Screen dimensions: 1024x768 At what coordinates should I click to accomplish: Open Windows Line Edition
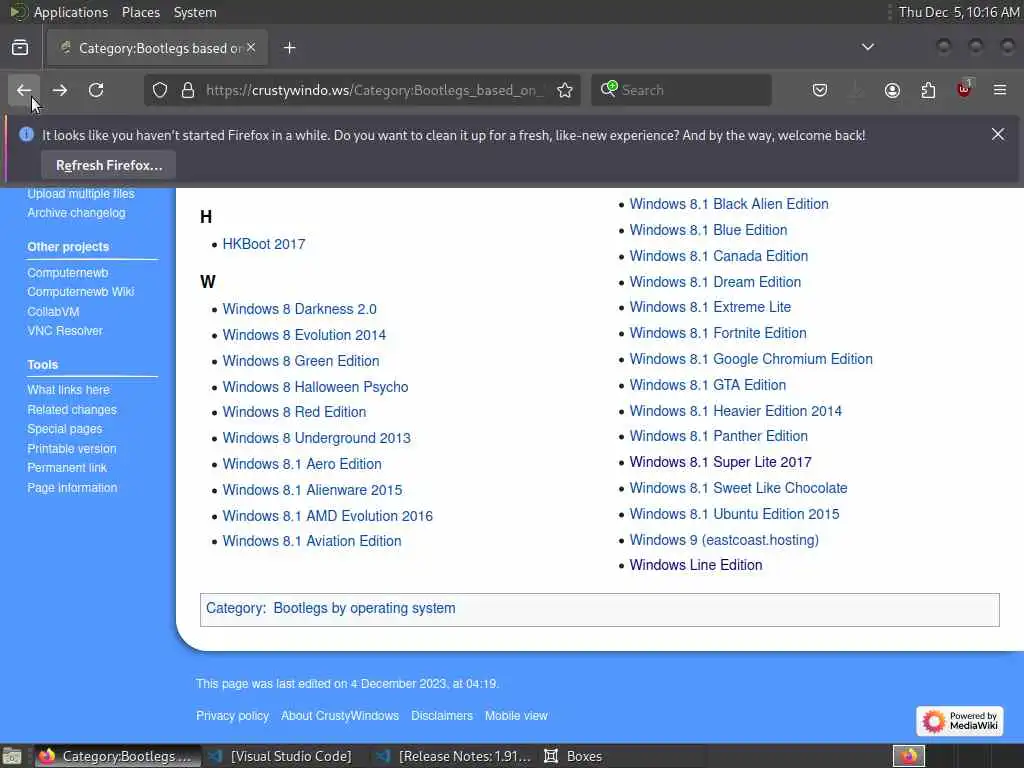[696, 566]
